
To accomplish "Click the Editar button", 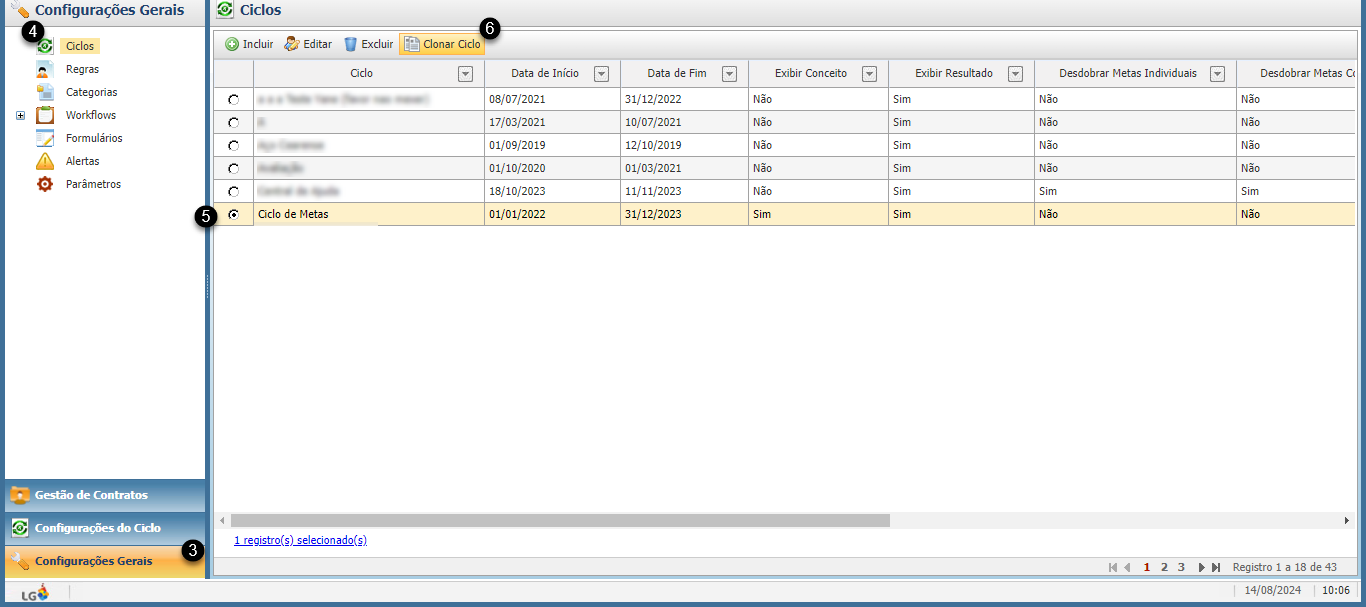I will point(308,44).
